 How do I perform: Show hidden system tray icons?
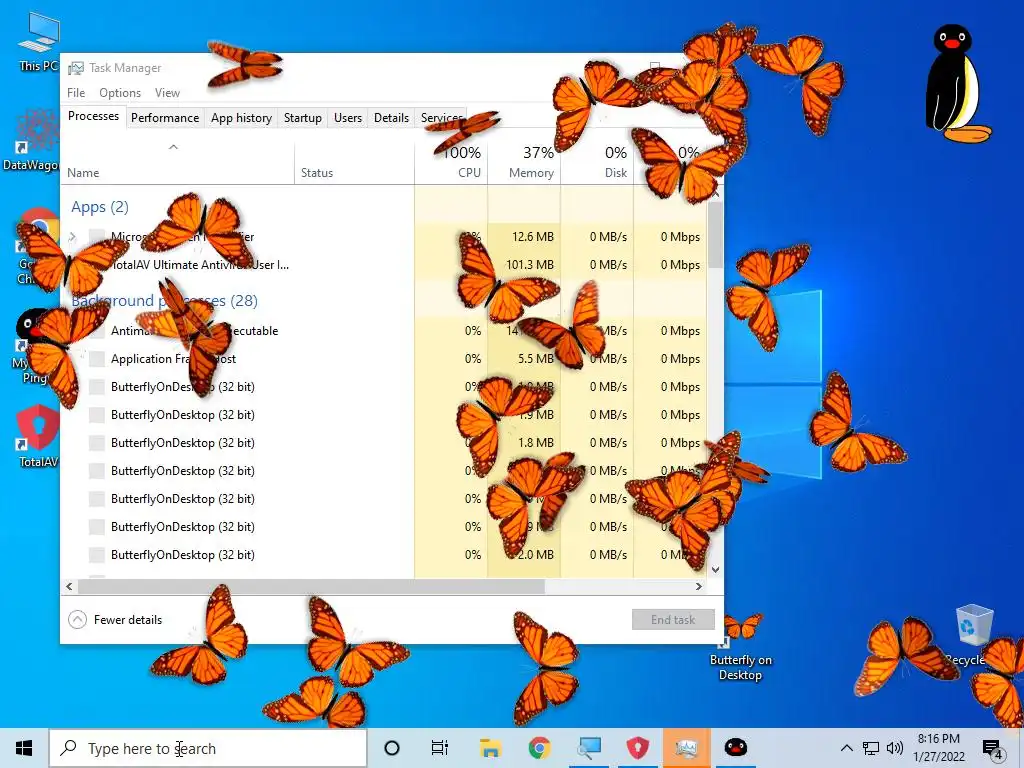point(846,748)
